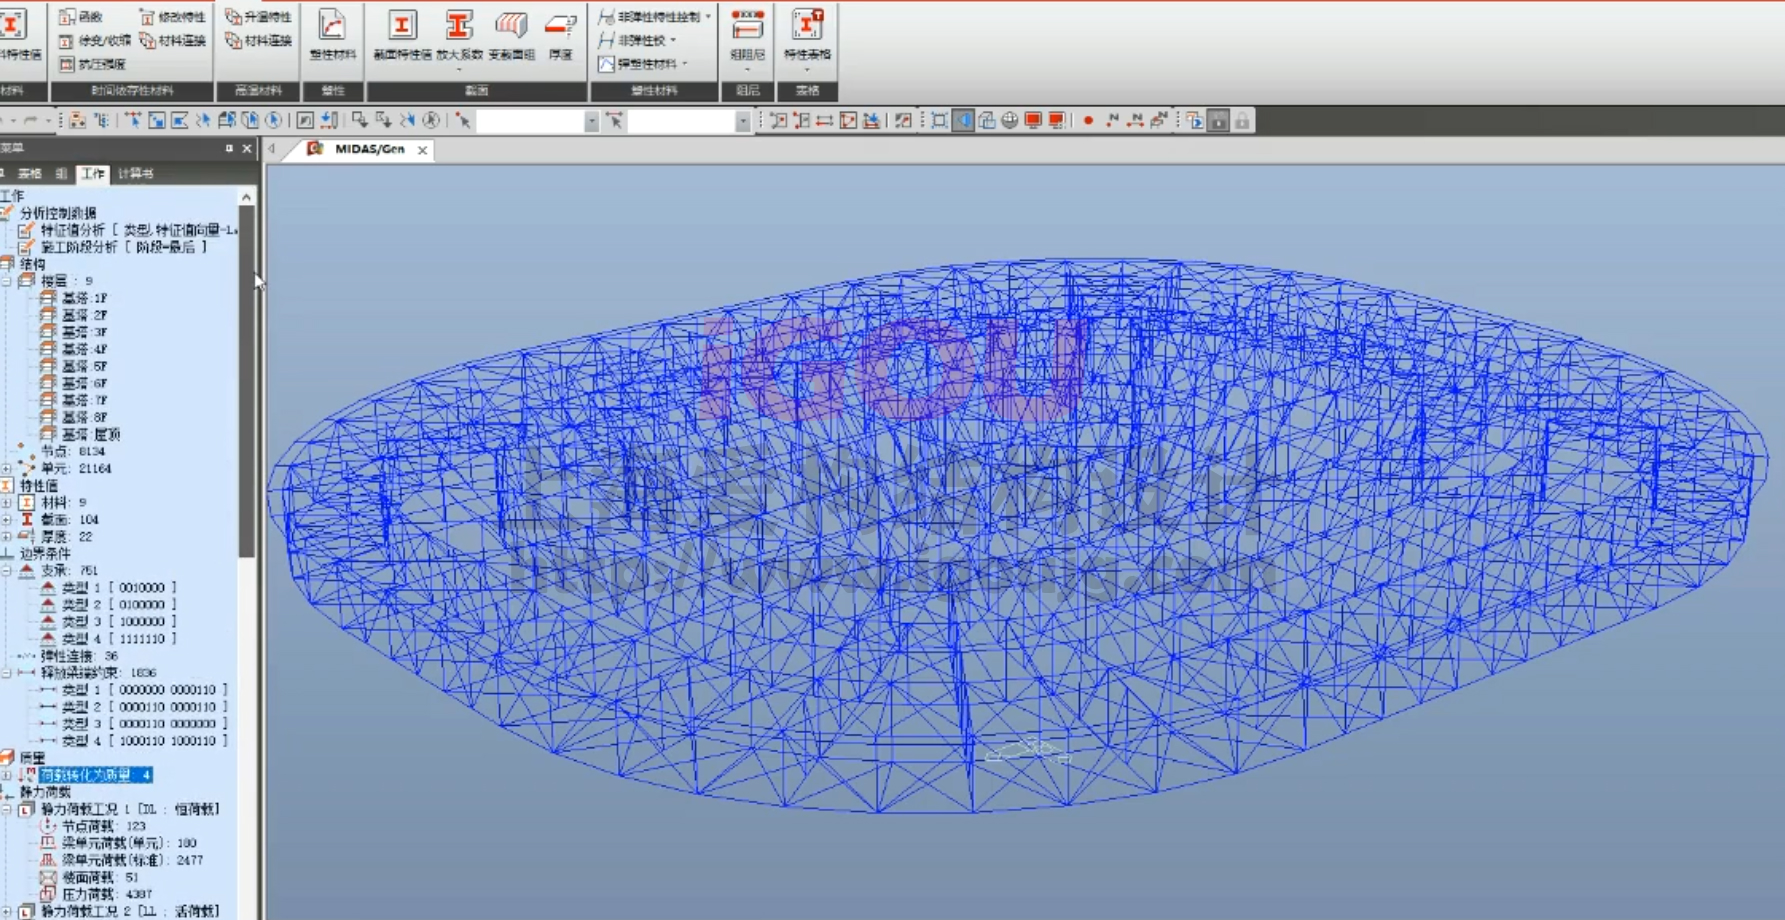Screen dimensions: 1785x920
Task: Toggle the highlighted blue view toolbar button
Action: click(x=963, y=121)
